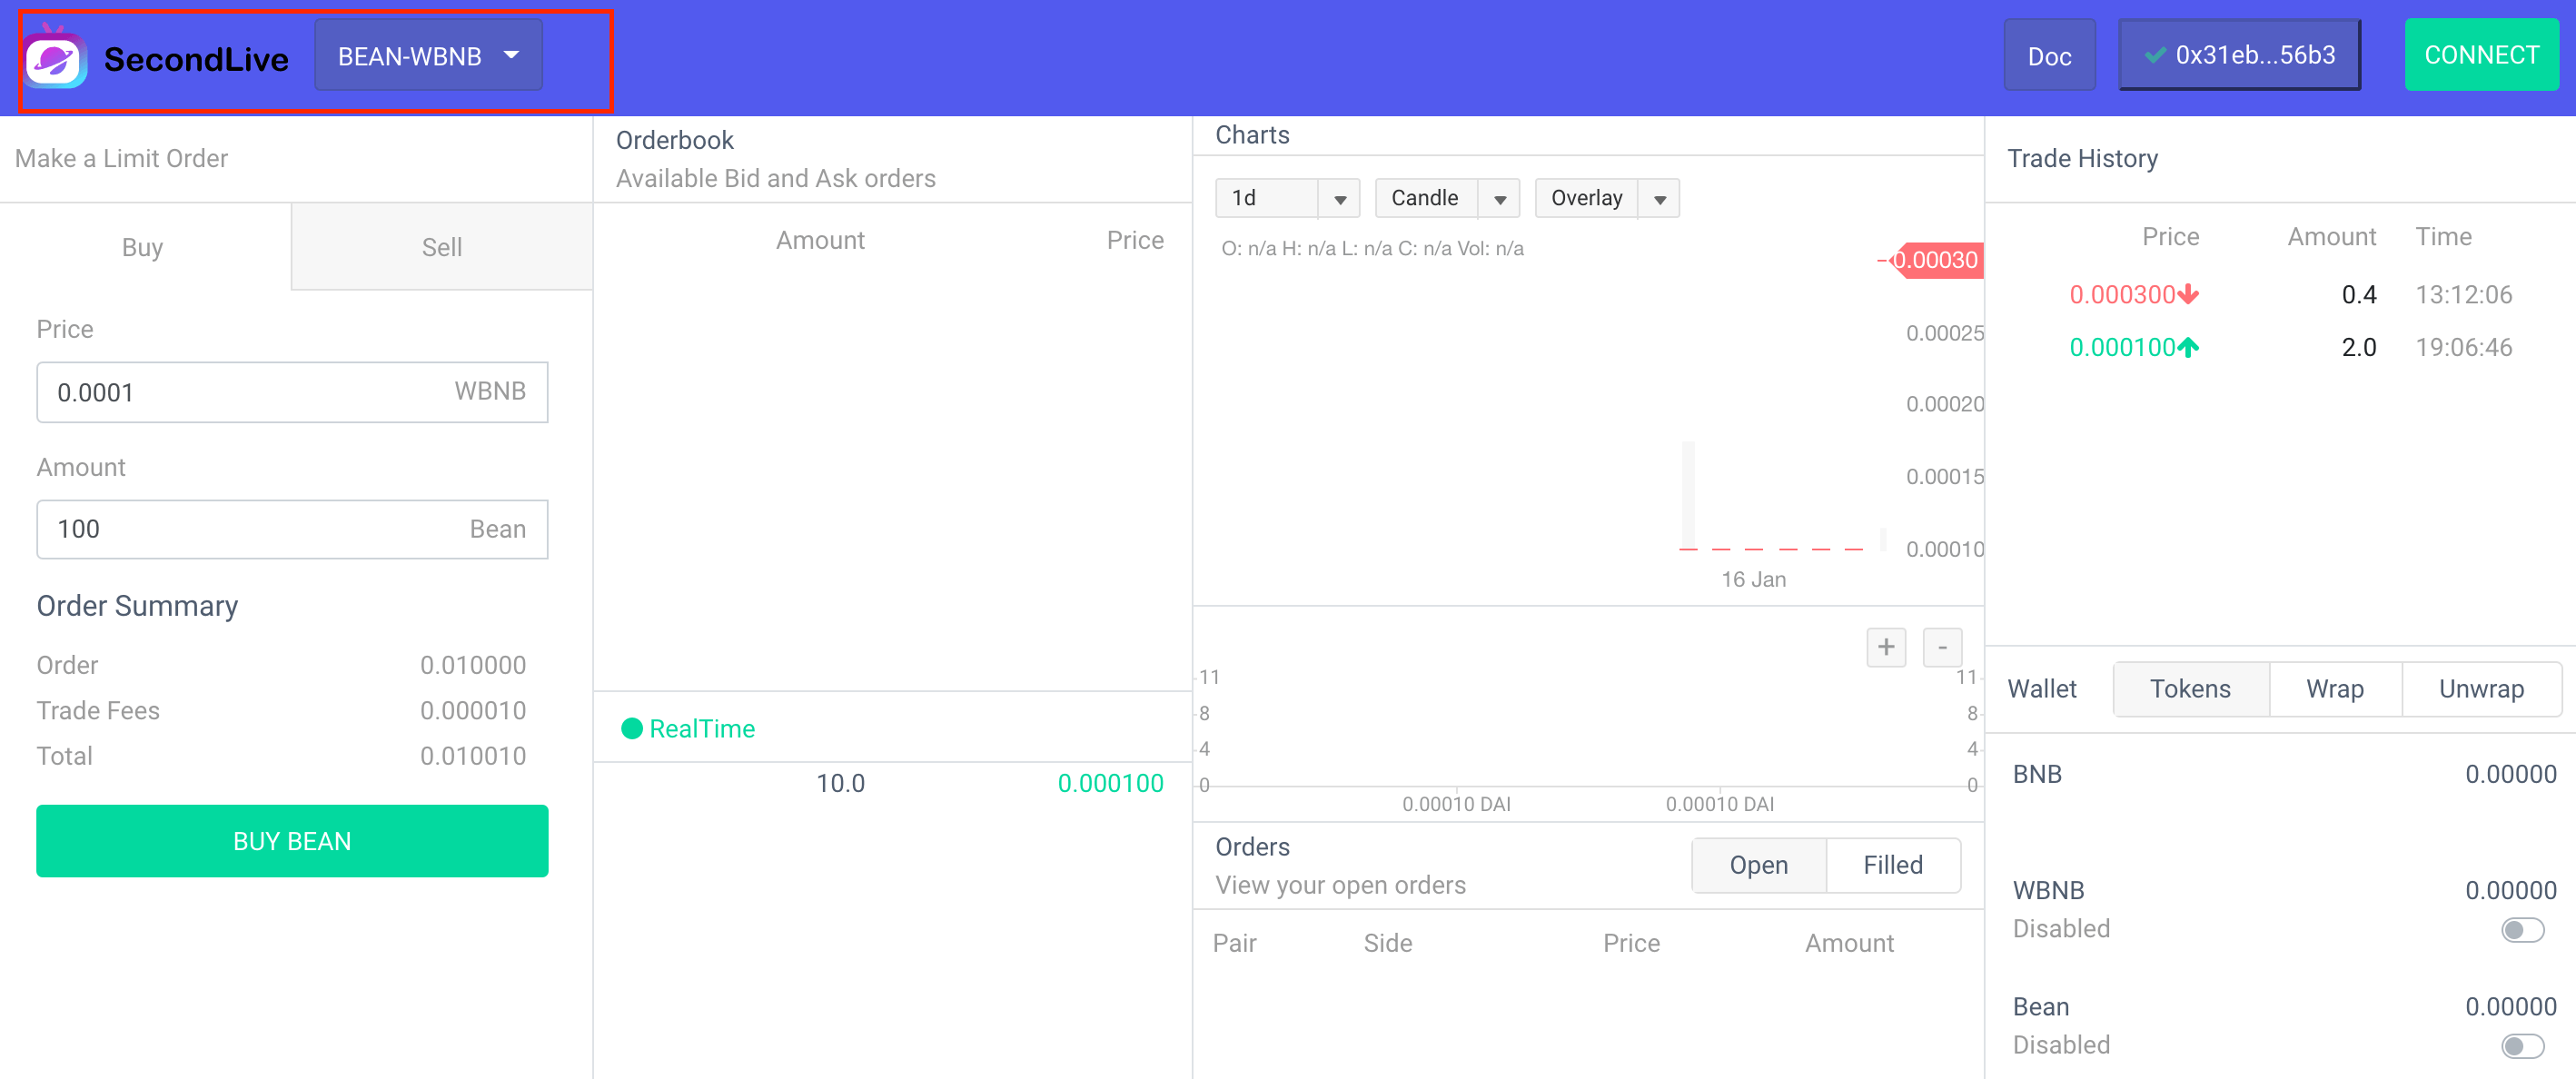Click the chart zoom out minus icon
2576x1079 pixels.
tap(1941, 647)
